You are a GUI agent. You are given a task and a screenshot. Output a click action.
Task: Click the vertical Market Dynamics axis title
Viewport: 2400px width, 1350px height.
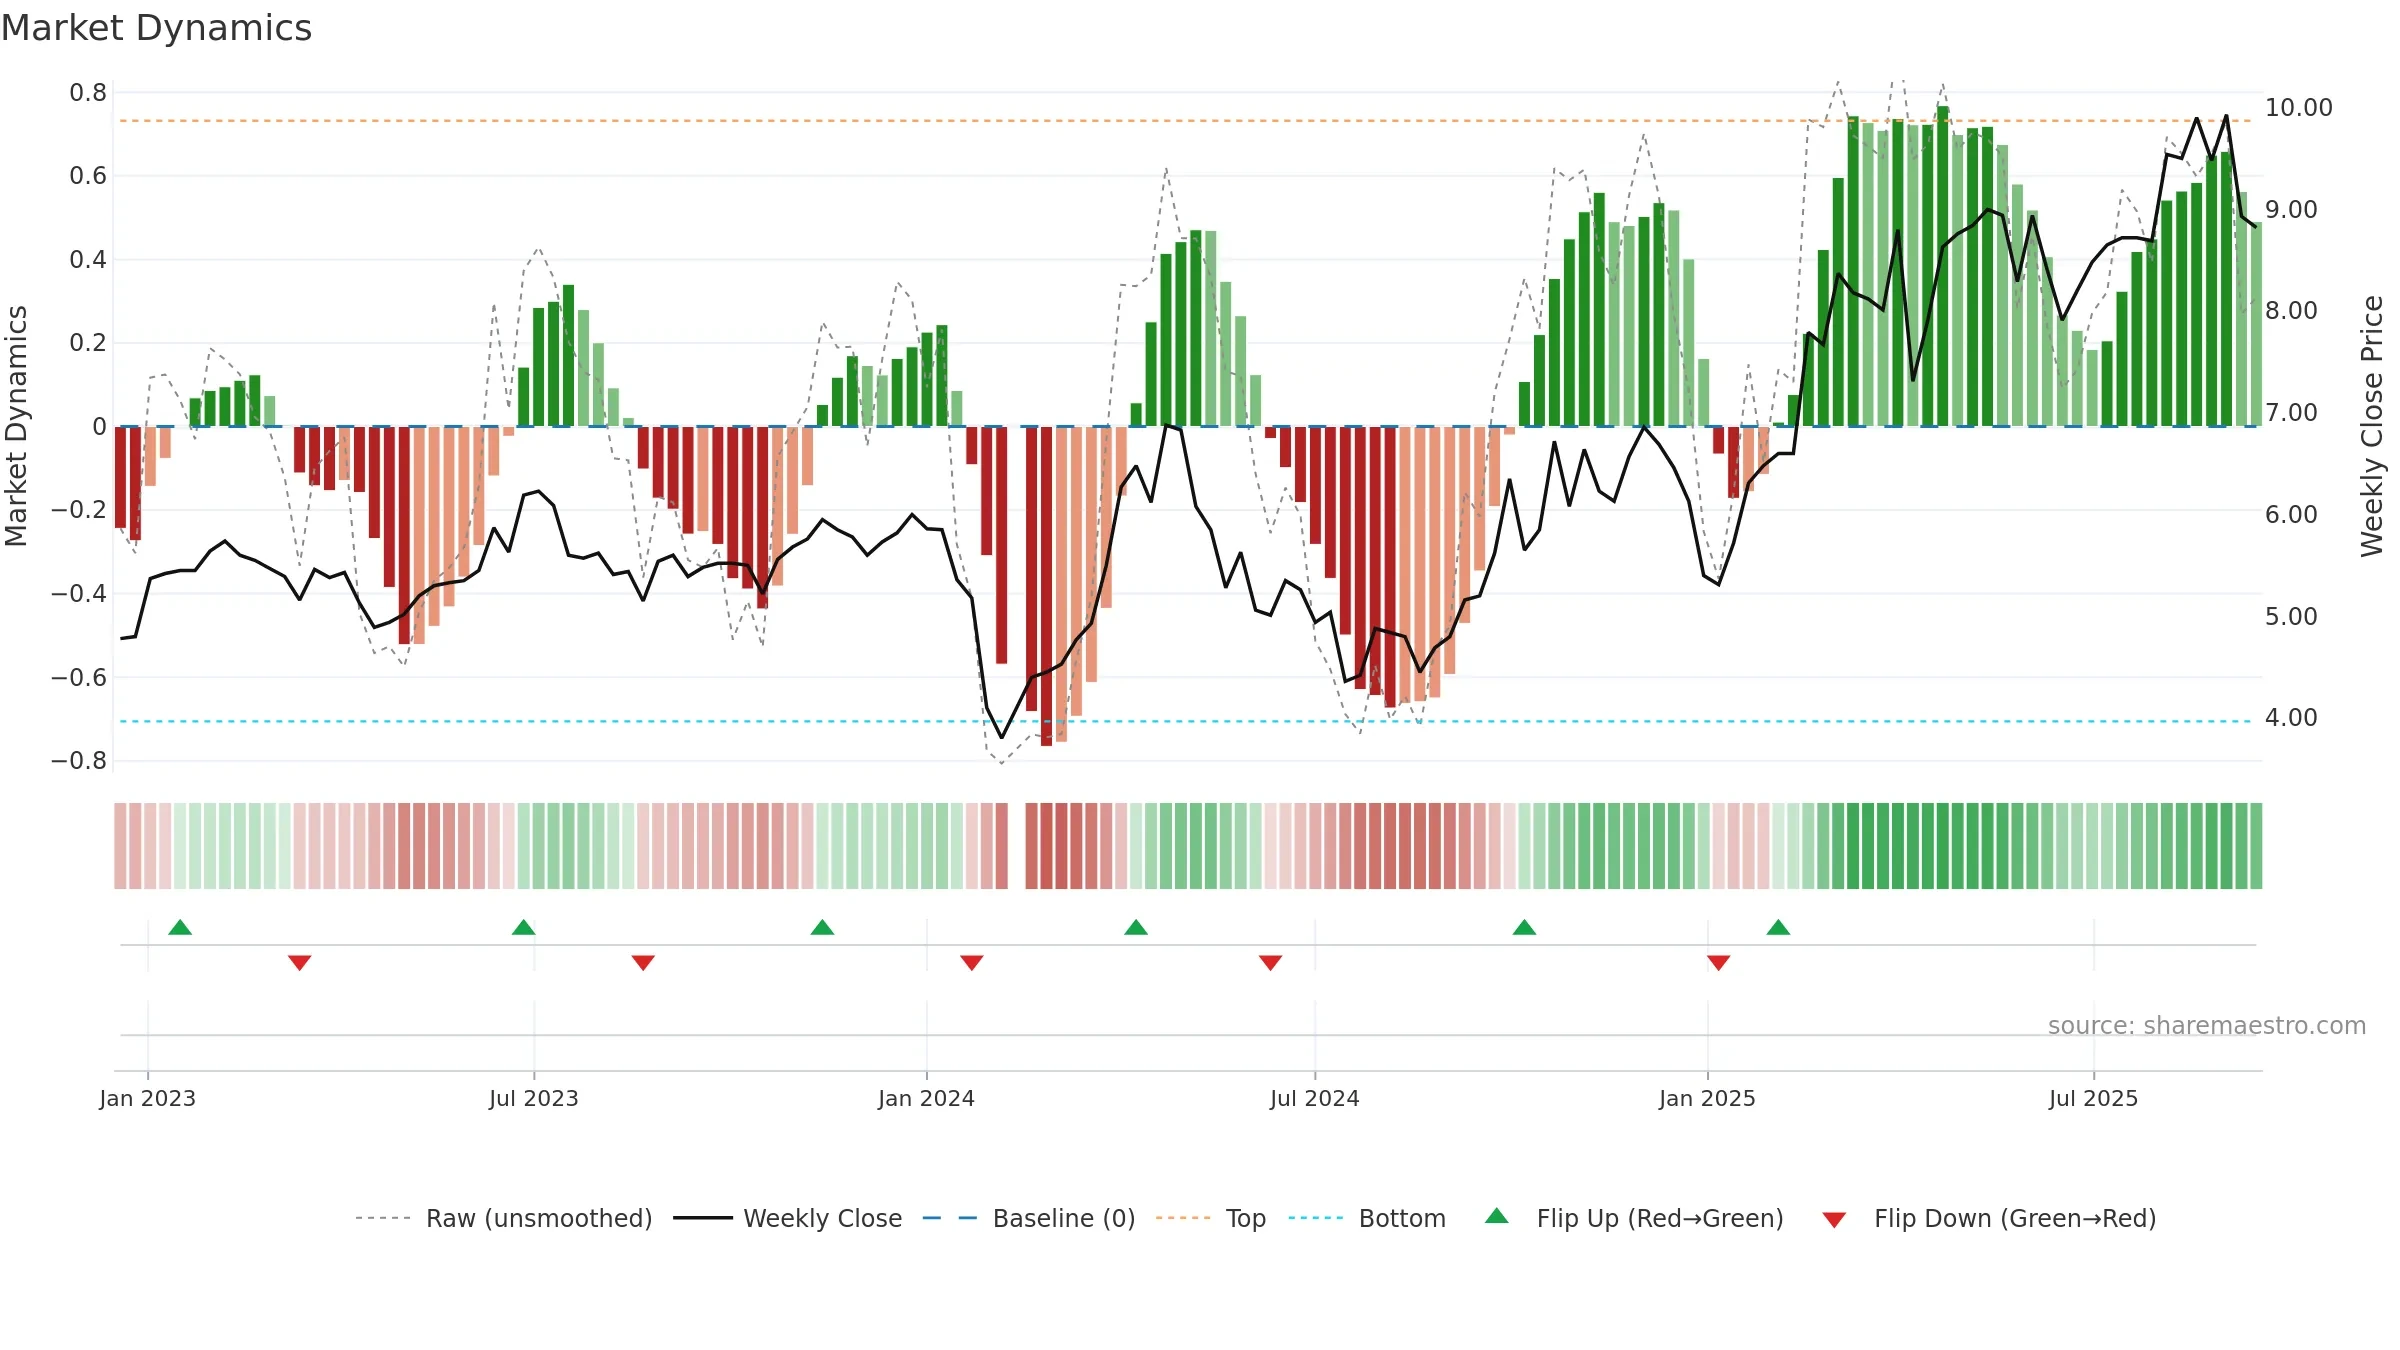(16, 426)
